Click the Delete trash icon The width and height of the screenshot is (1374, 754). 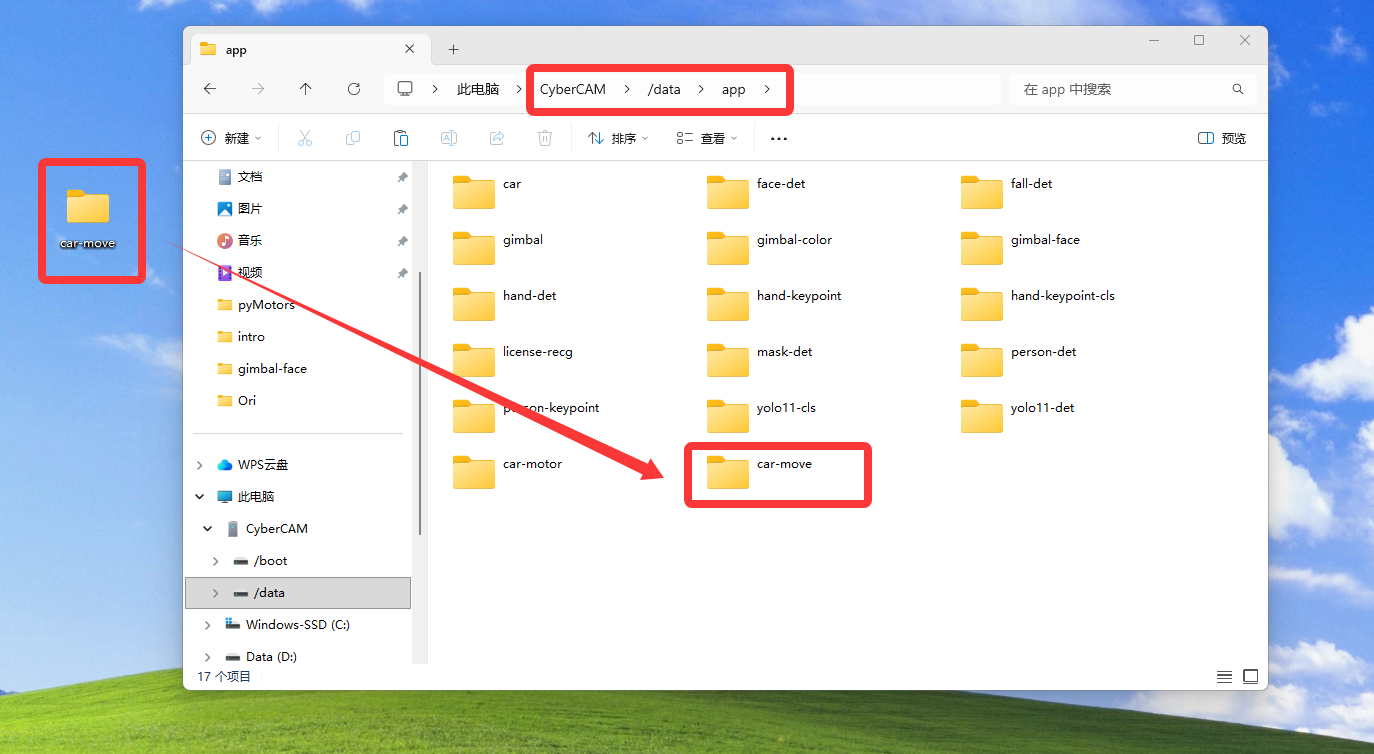(545, 138)
